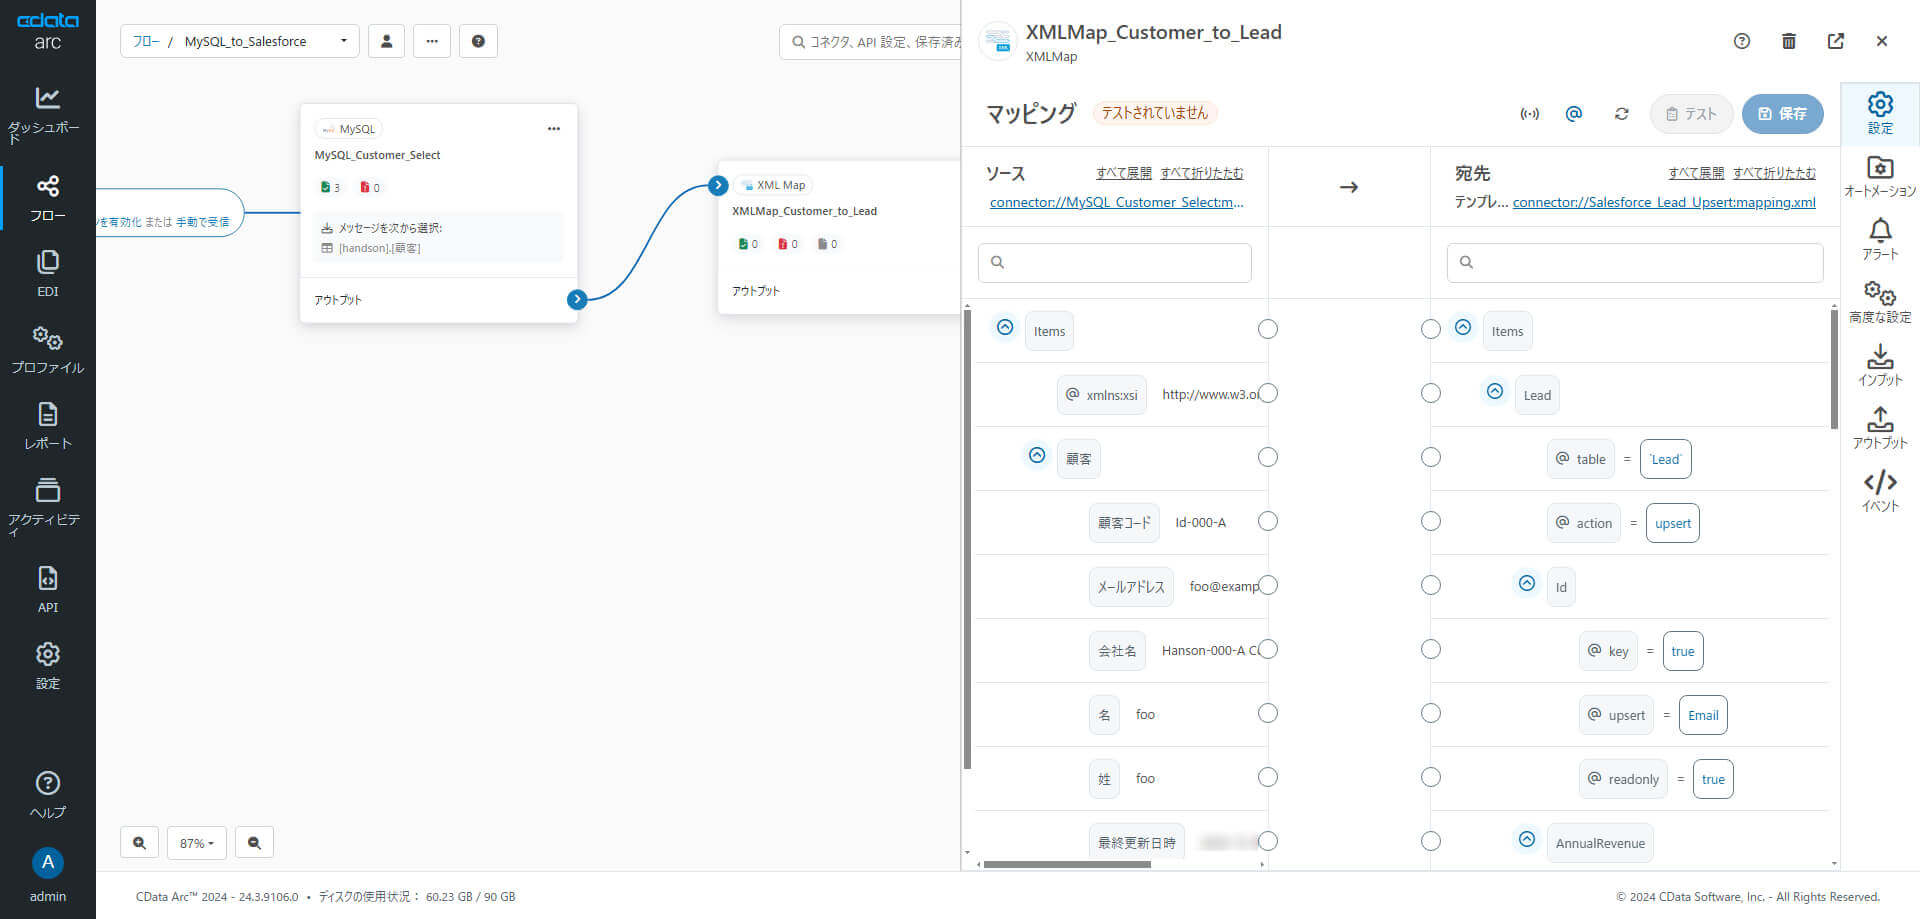
Task: Open the Profile (プロファイル) sidebar section
Action: point(47,350)
